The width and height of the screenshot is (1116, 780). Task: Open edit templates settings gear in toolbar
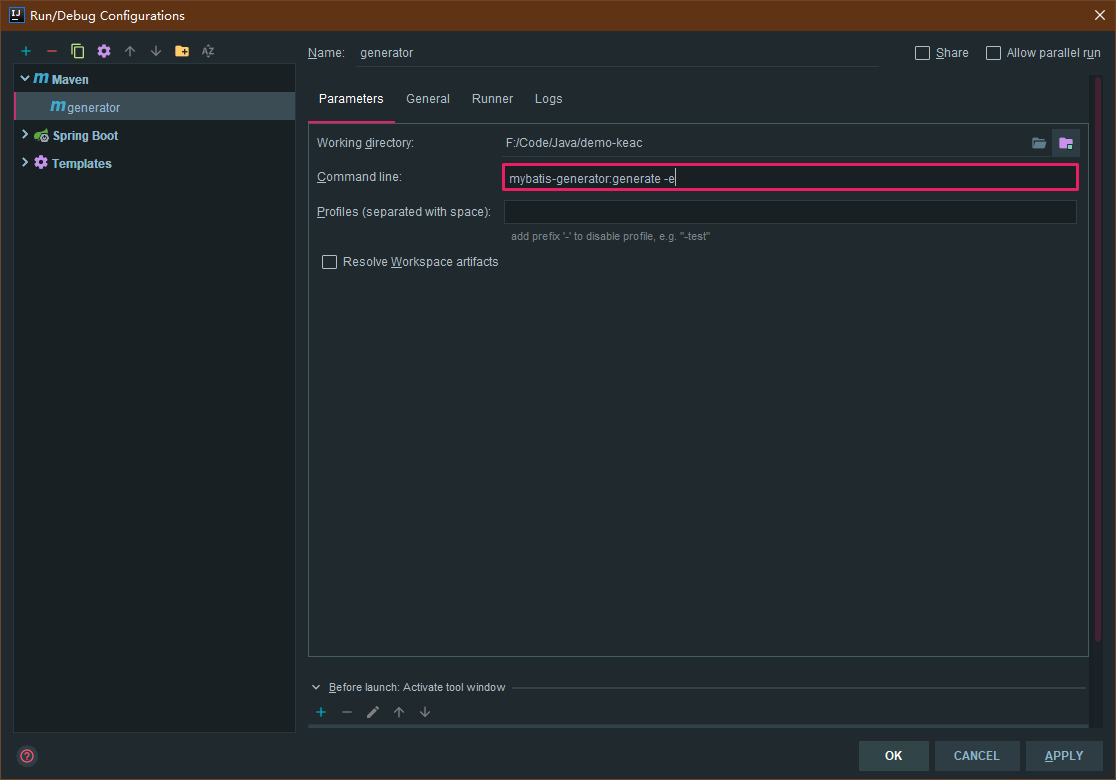coord(104,51)
